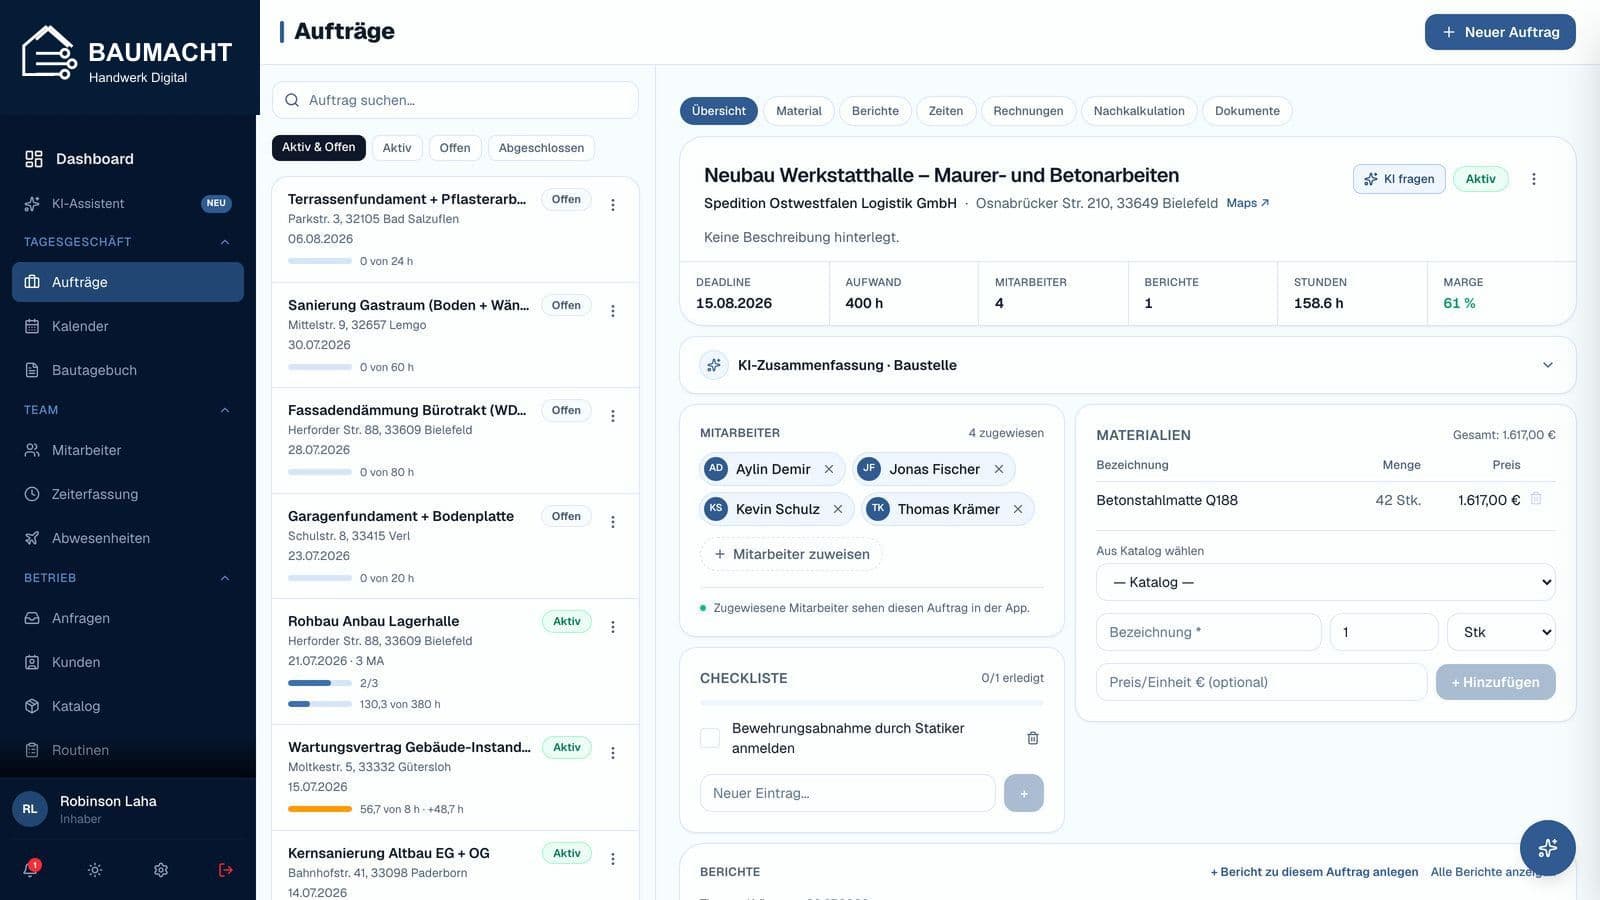Open menu for Rohbau Anbau Lagerhalle order
Image resolution: width=1600 pixels, height=900 pixels.
click(x=613, y=627)
